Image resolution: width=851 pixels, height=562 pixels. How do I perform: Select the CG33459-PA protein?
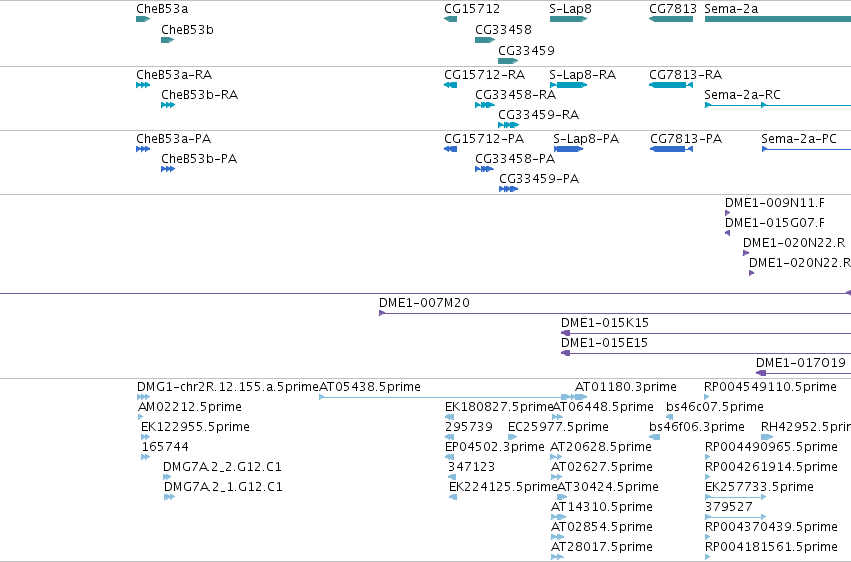click(509, 189)
